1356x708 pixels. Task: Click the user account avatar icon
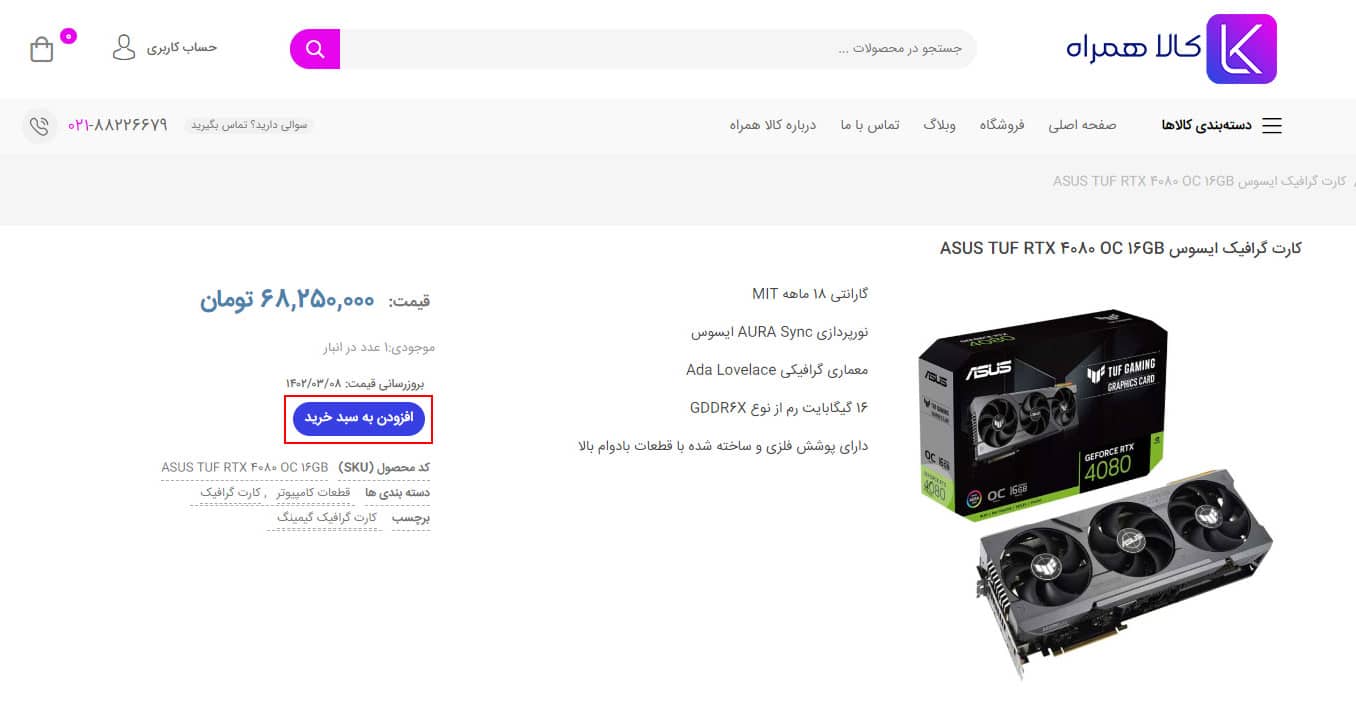click(x=124, y=47)
